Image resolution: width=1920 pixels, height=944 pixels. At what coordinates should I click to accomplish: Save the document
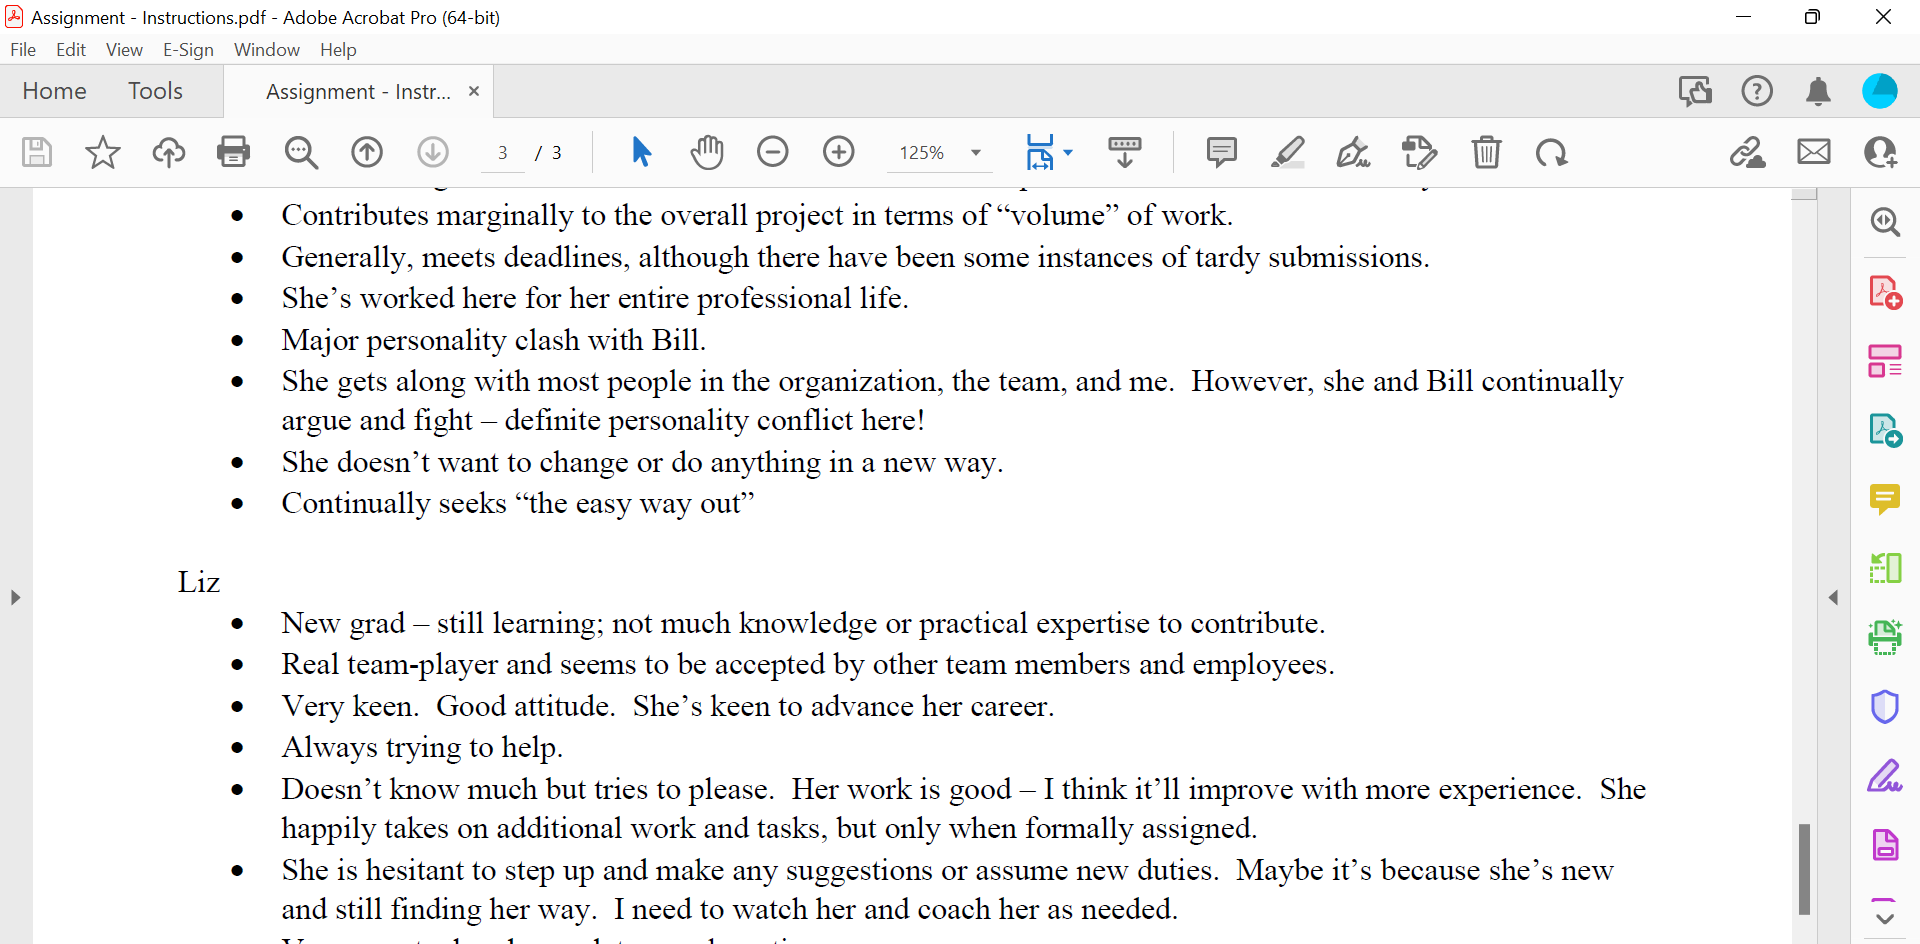point(36,152)
